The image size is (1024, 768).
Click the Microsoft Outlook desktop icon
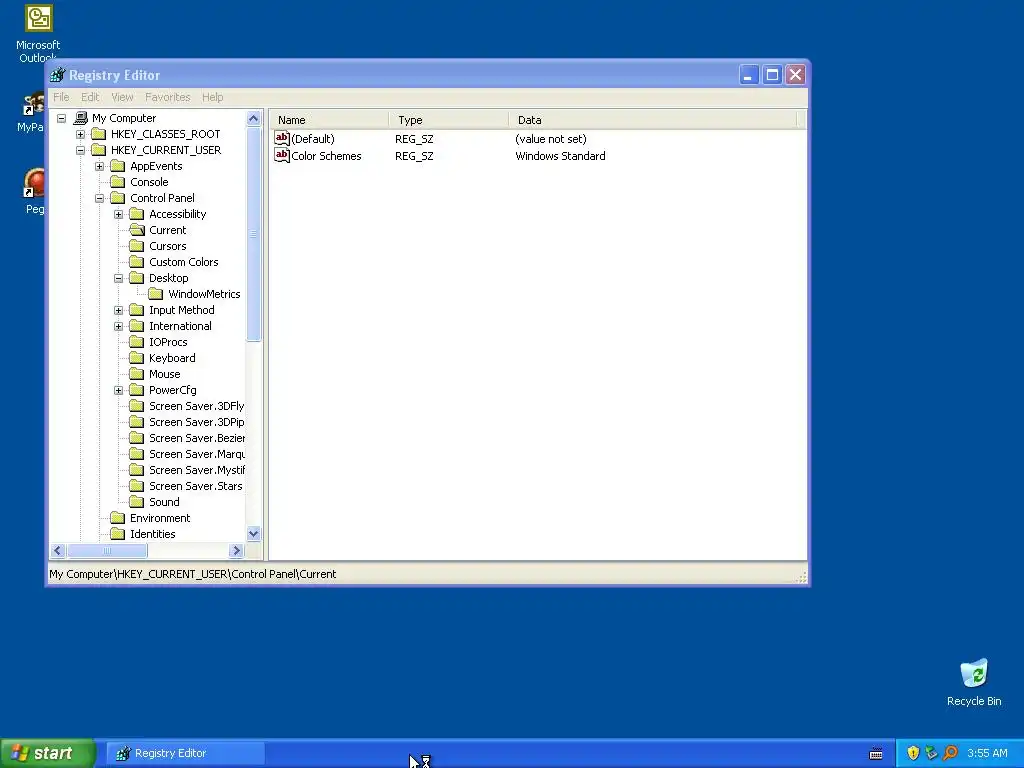38,34
